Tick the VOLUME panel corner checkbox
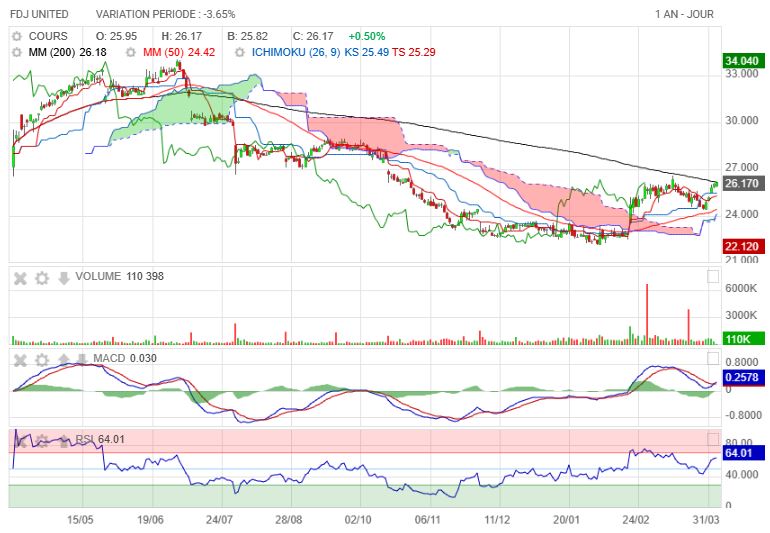Image resolution: width=770 pixels, height=533 pixels. coord(713,277)
